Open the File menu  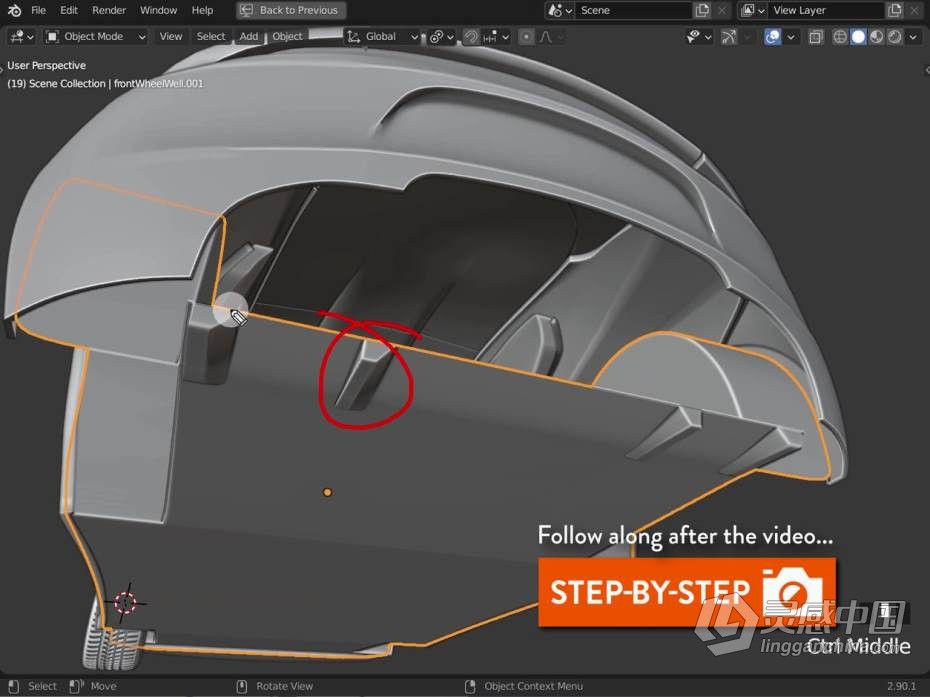coord(39,10)
